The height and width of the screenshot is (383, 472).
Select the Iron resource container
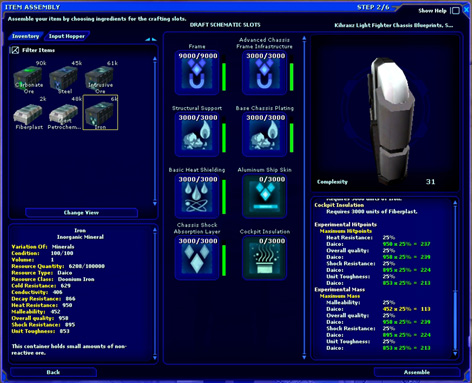click(100, 112)
